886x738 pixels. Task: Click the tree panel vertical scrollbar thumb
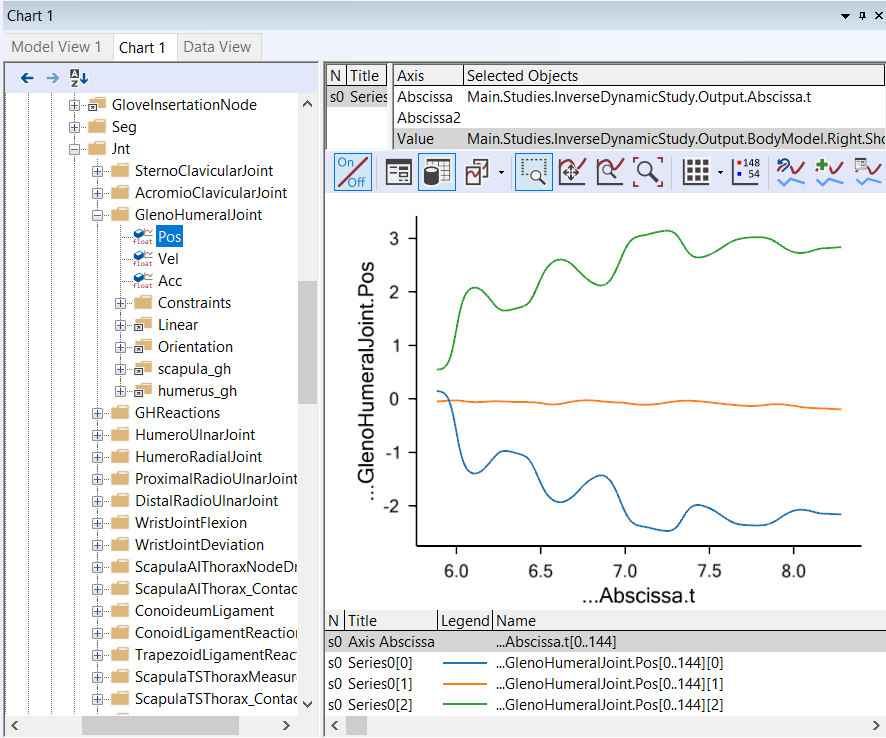click(x=307, y=342)
